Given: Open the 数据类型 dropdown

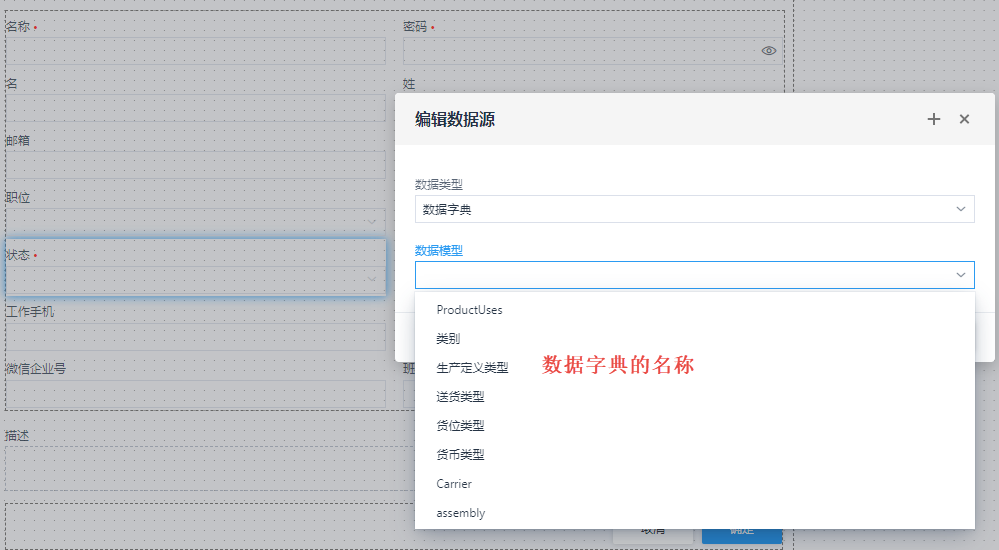Looking at the screenshot, I should (694, 209).
